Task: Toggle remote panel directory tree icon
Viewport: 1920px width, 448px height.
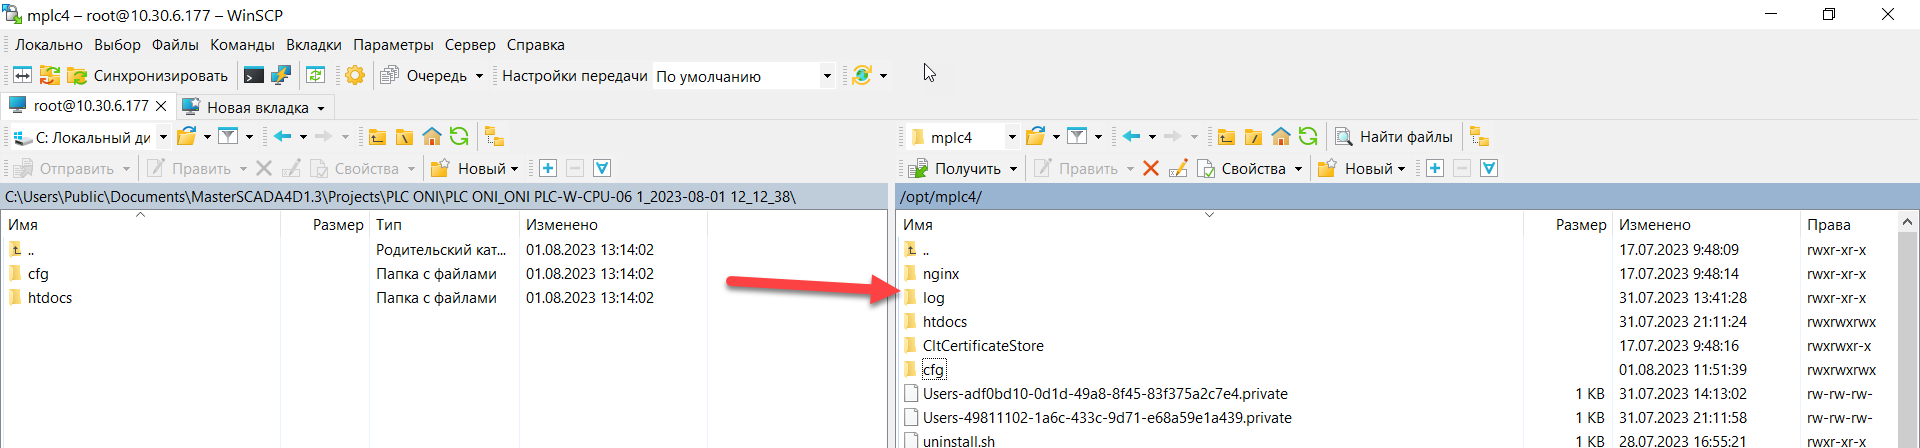Action: (x=1480, y=137)
